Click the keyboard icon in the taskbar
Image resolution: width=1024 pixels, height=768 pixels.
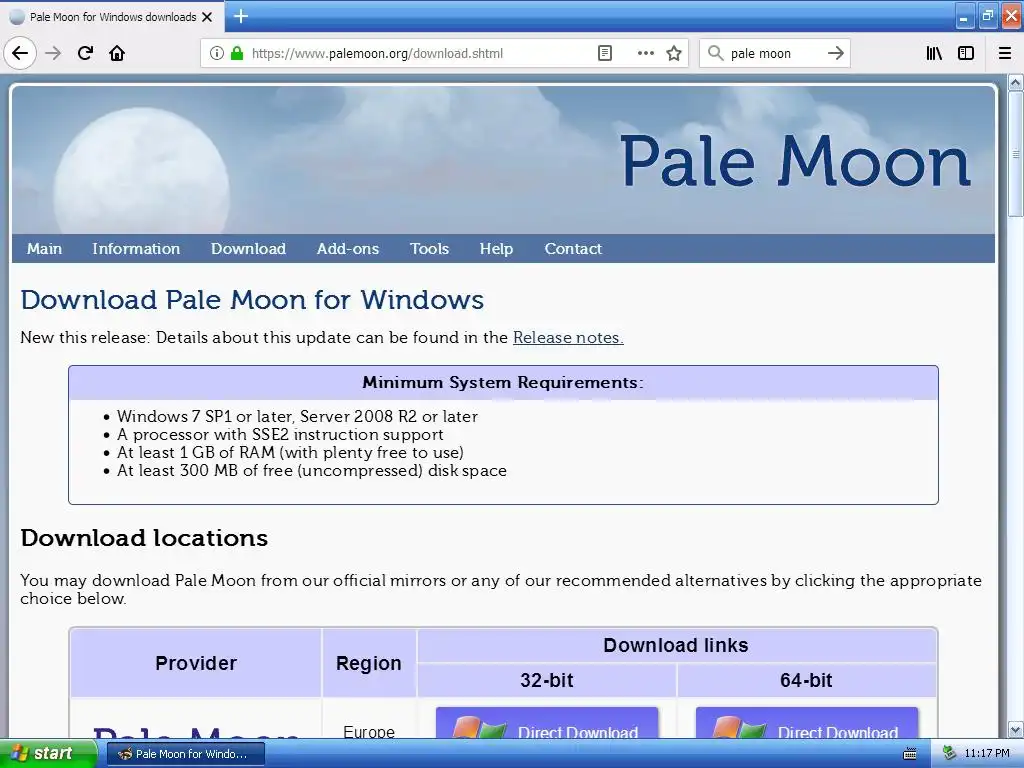click(909, 754)
